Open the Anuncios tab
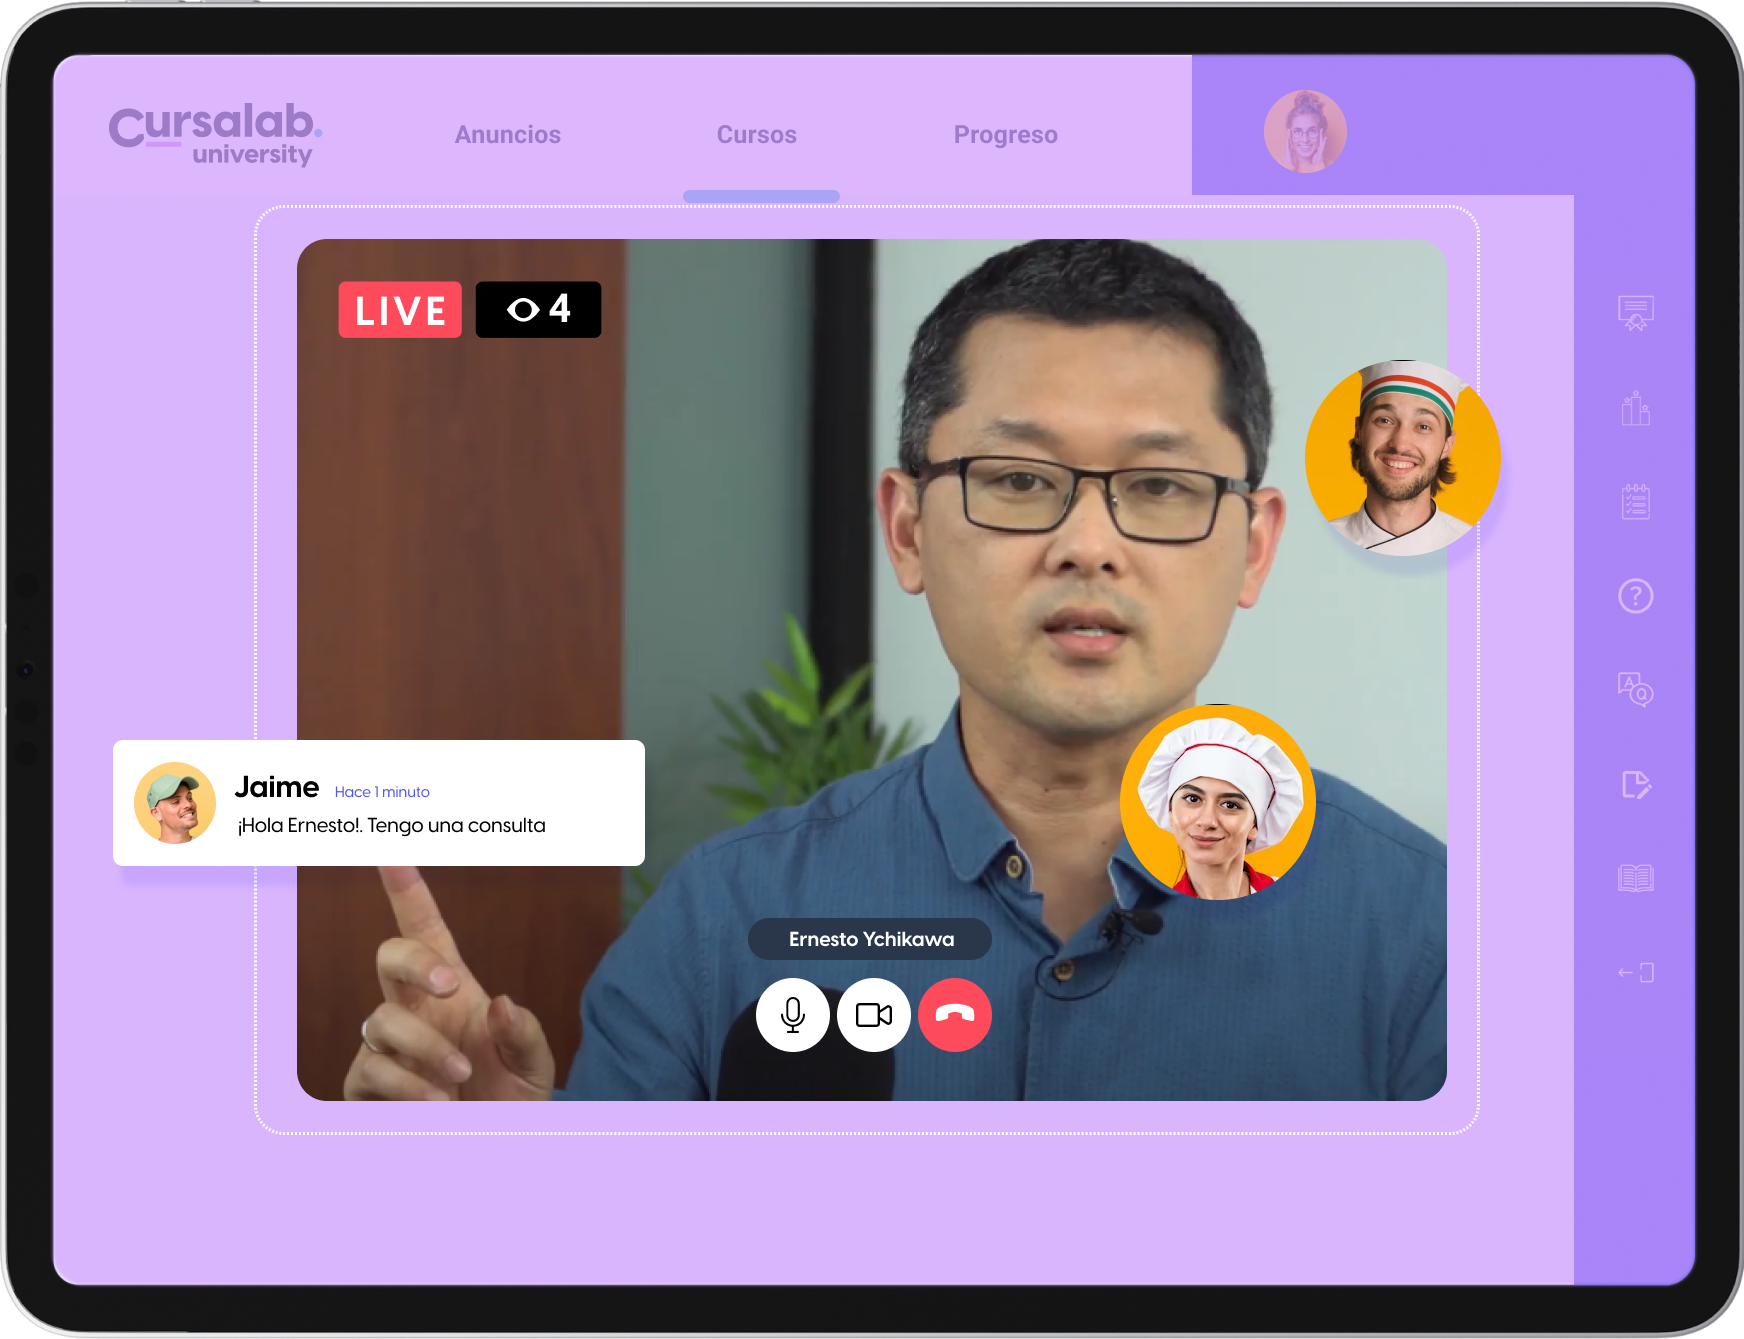Image resolution: width=1744 pixels, height=1339 pixels. pos(508,135)
